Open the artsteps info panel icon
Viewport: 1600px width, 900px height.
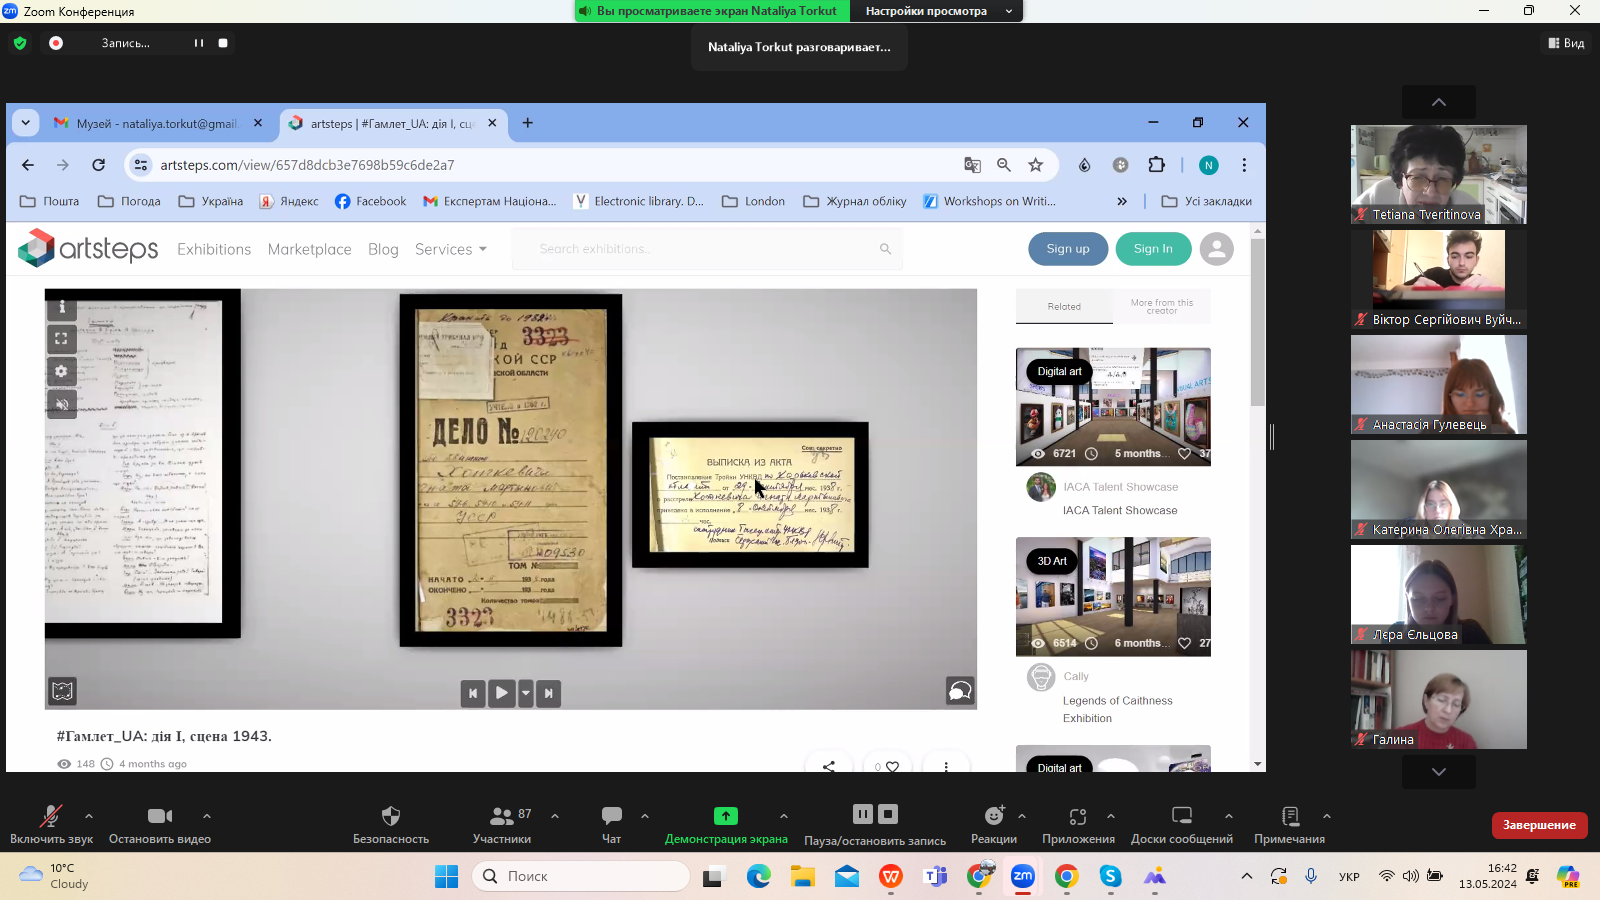[x=61, y=307]
